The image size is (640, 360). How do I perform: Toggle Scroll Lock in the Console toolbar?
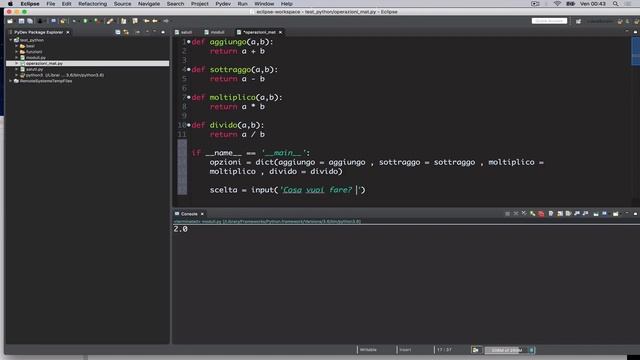click(560, 213)
